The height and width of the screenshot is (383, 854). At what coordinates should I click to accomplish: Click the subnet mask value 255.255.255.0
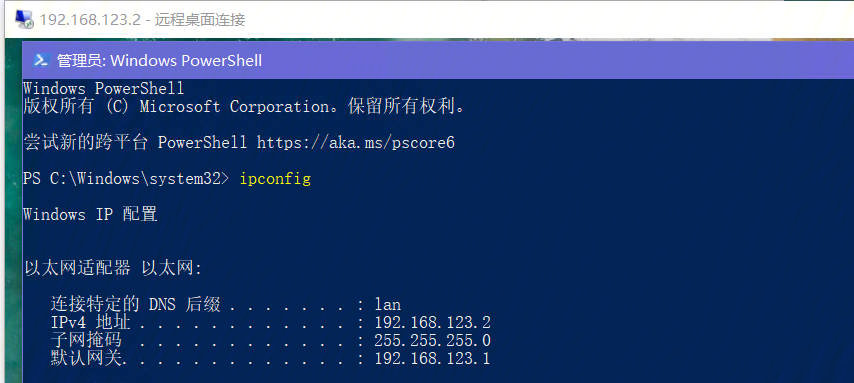point(432,341)
